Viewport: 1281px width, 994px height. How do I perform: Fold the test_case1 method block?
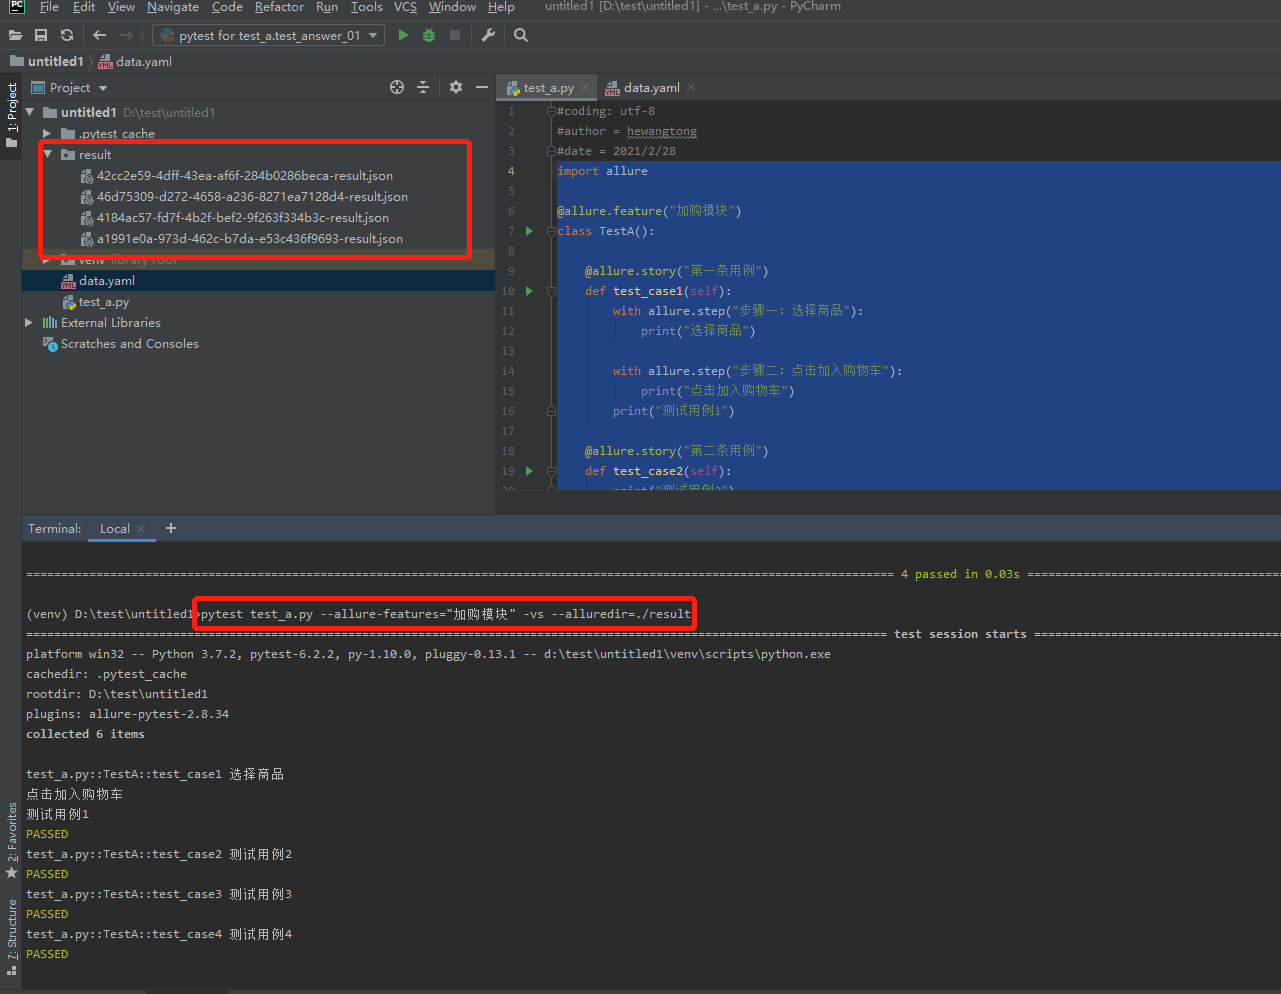[551, 291]
